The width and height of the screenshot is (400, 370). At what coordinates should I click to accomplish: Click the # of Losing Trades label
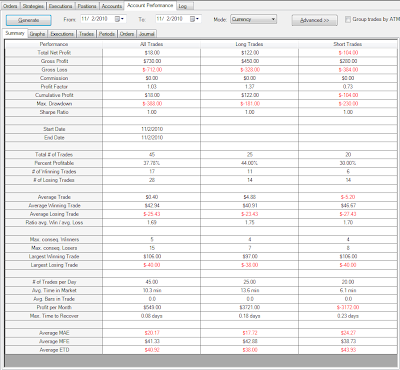(54, 180)
